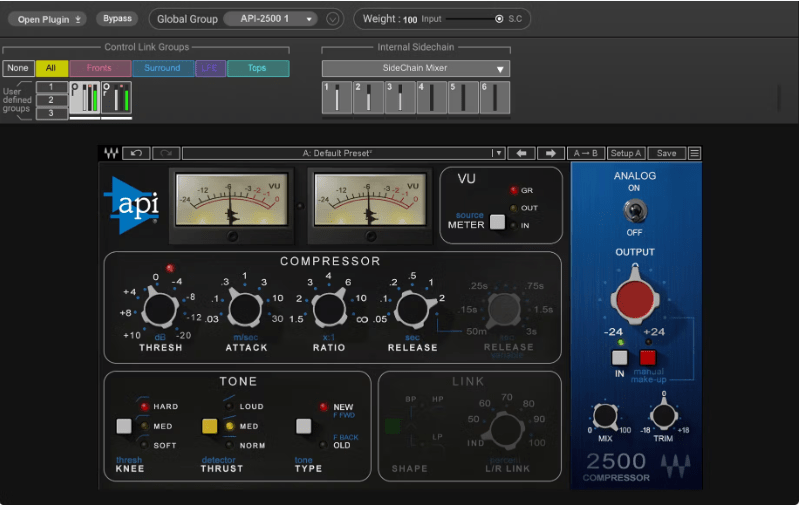The height and width of the screenshot is (510, 799).
Task: Toggle the compressor IN button
Action: (620, 358)
